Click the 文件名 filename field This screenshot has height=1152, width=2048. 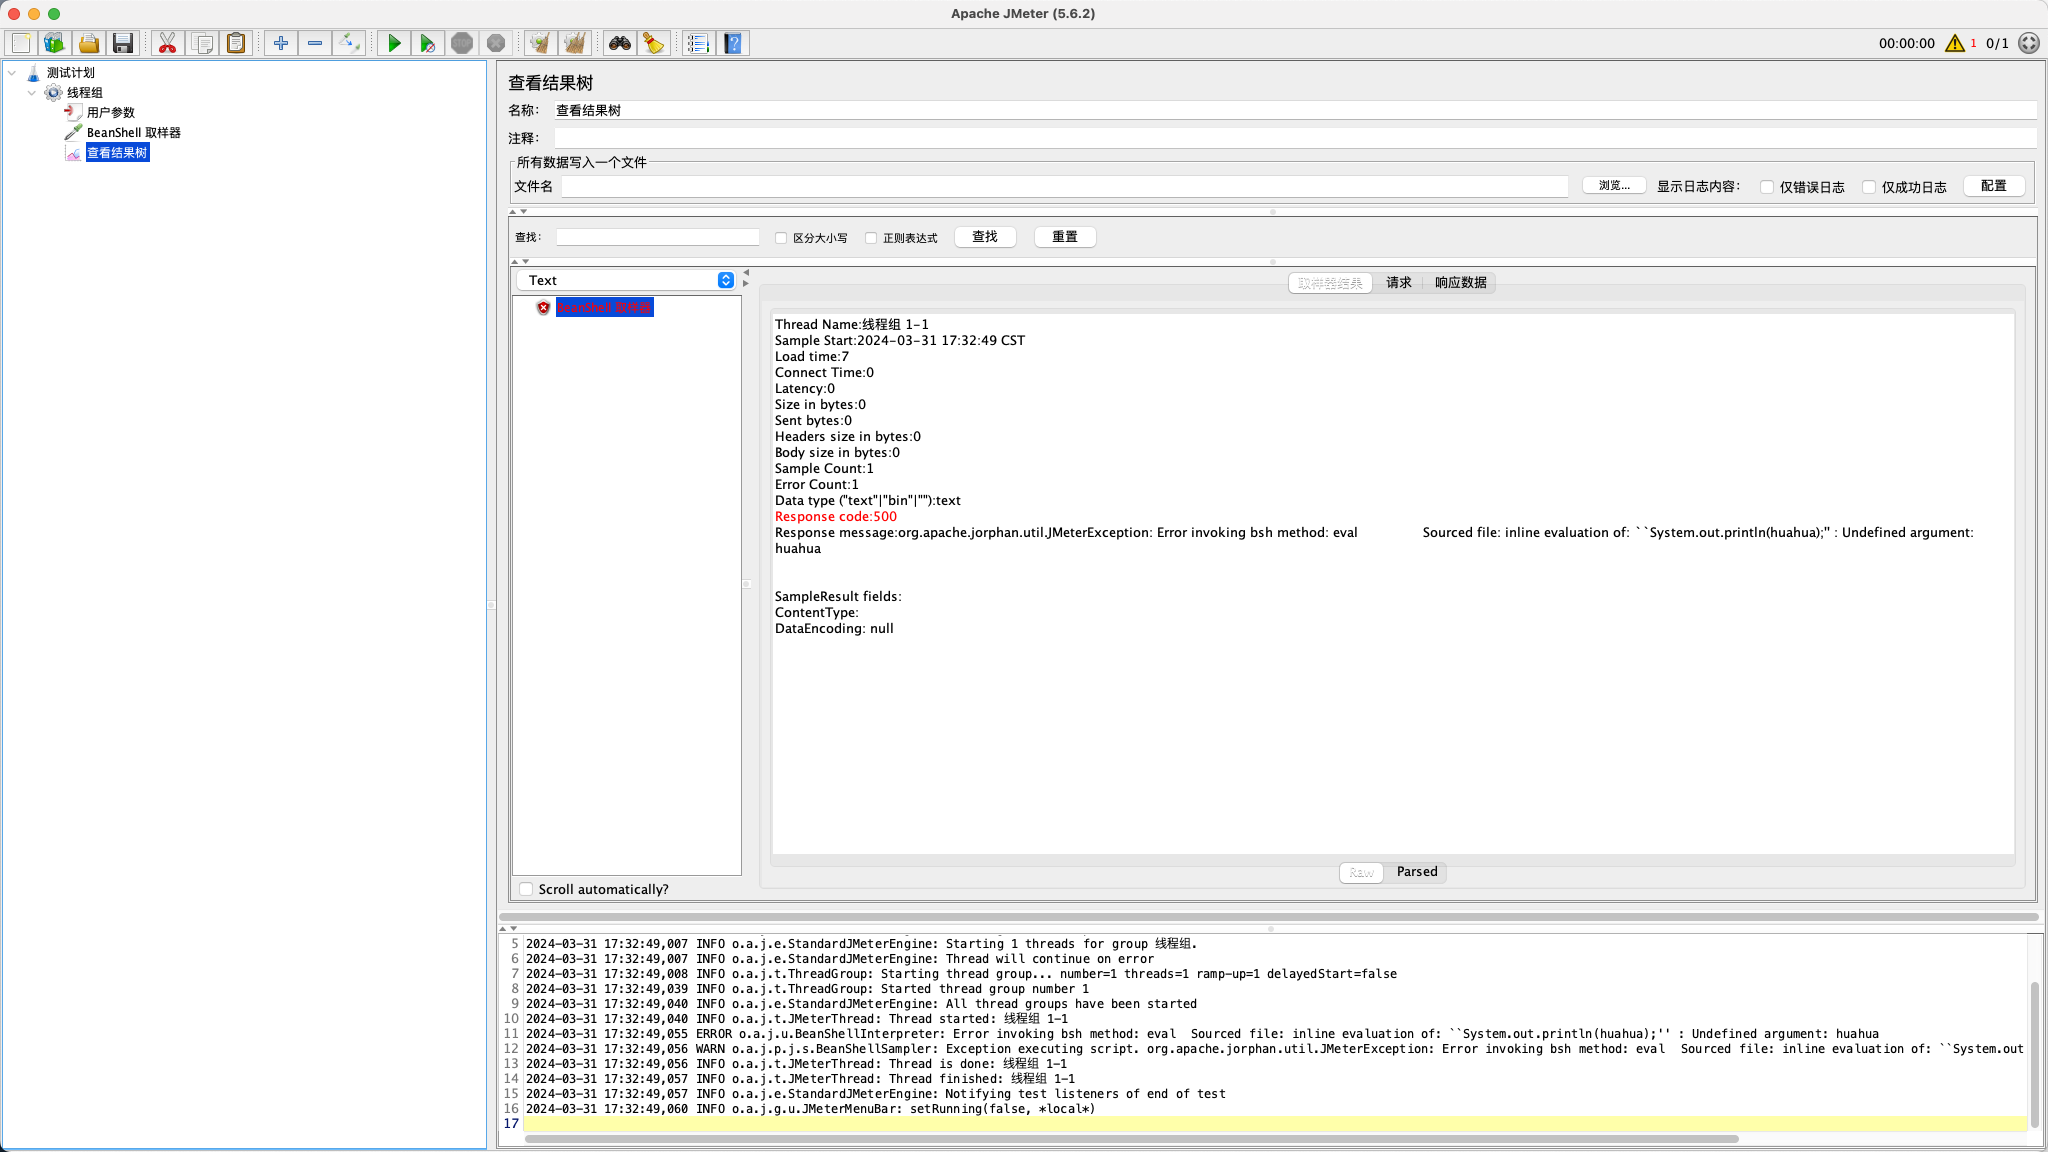click(x=1064, y=186)
